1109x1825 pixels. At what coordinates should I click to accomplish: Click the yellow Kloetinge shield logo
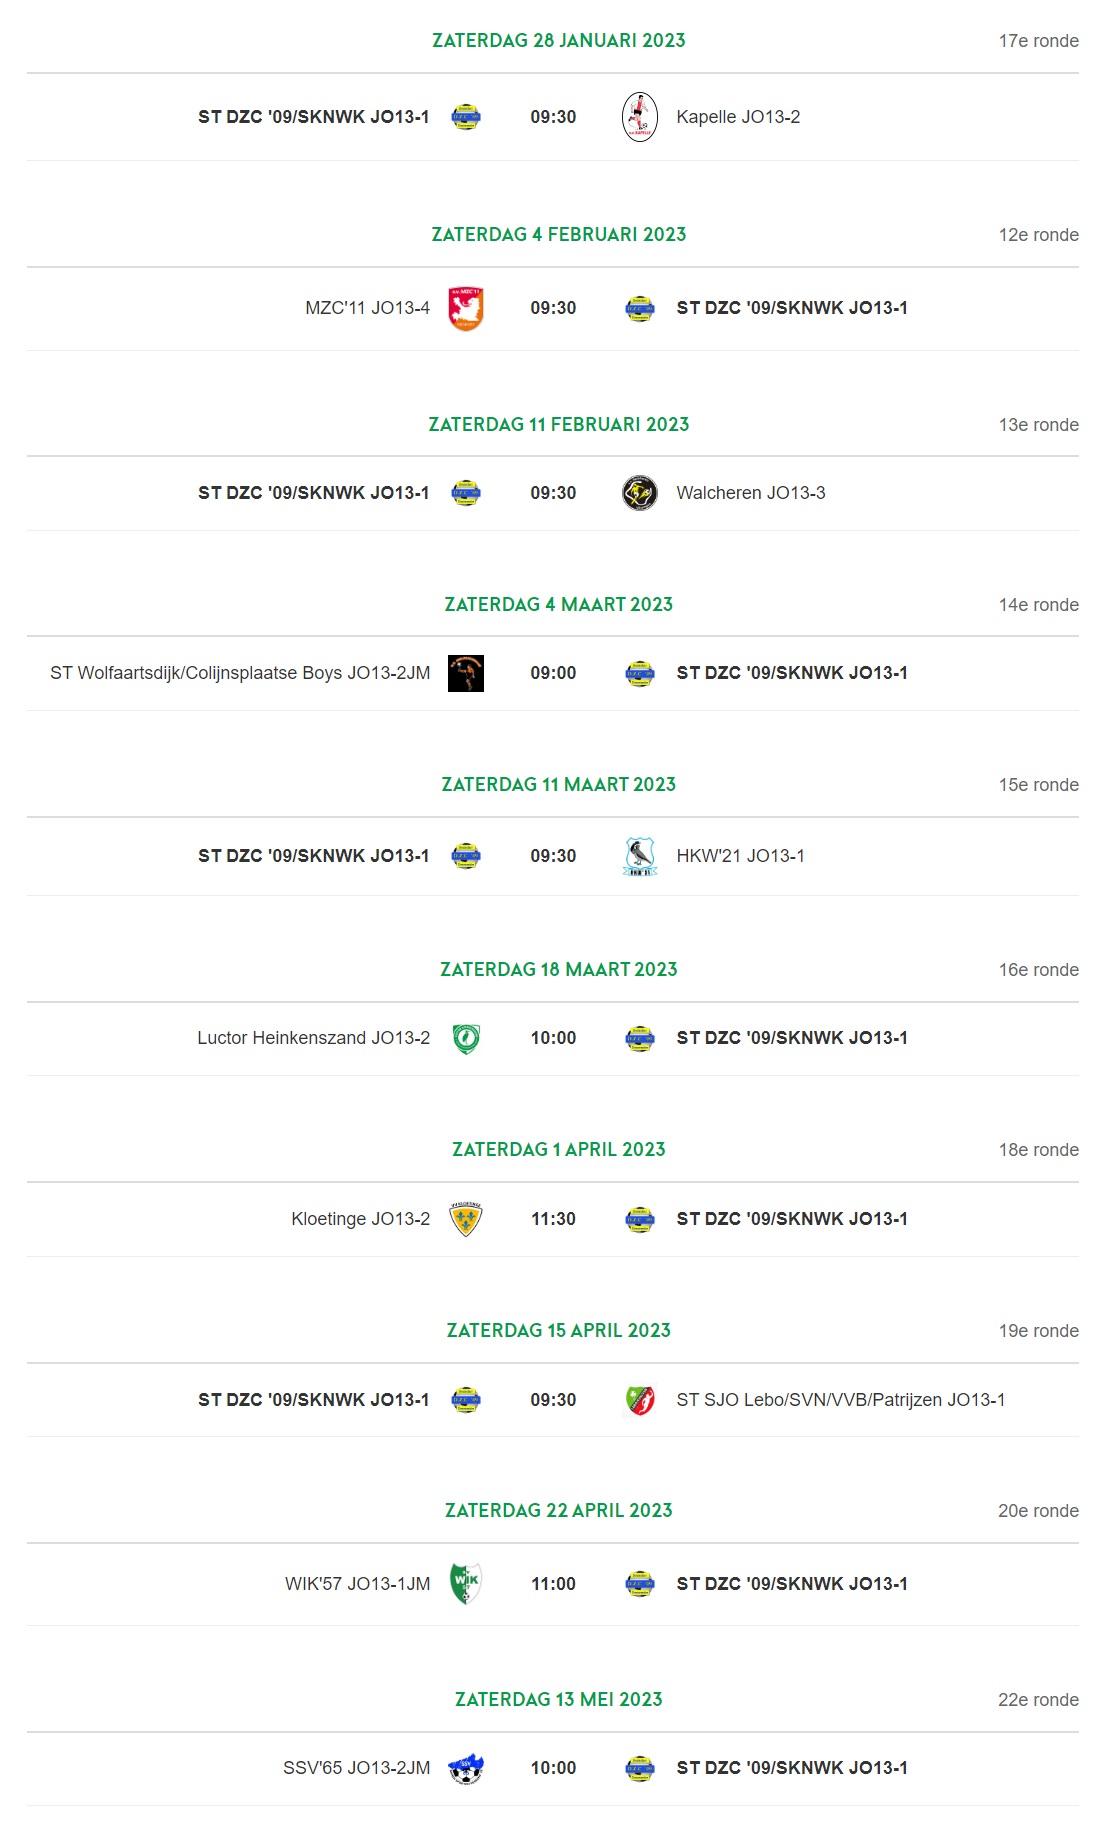click(x=466, y=1219)
